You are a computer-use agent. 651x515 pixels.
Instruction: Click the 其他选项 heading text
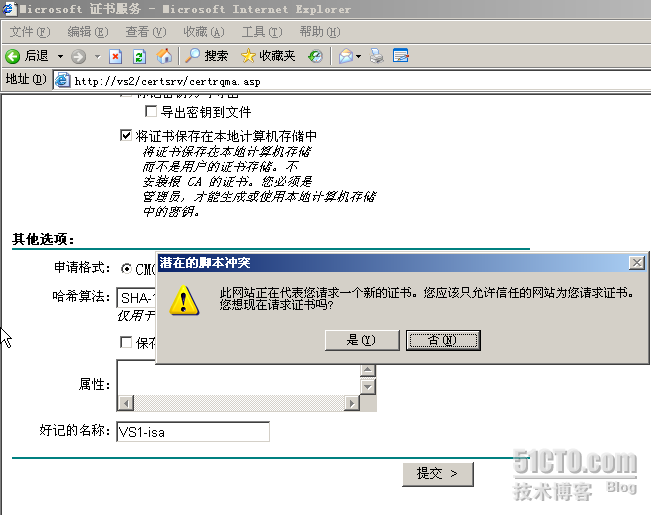[x=43, y=239]
